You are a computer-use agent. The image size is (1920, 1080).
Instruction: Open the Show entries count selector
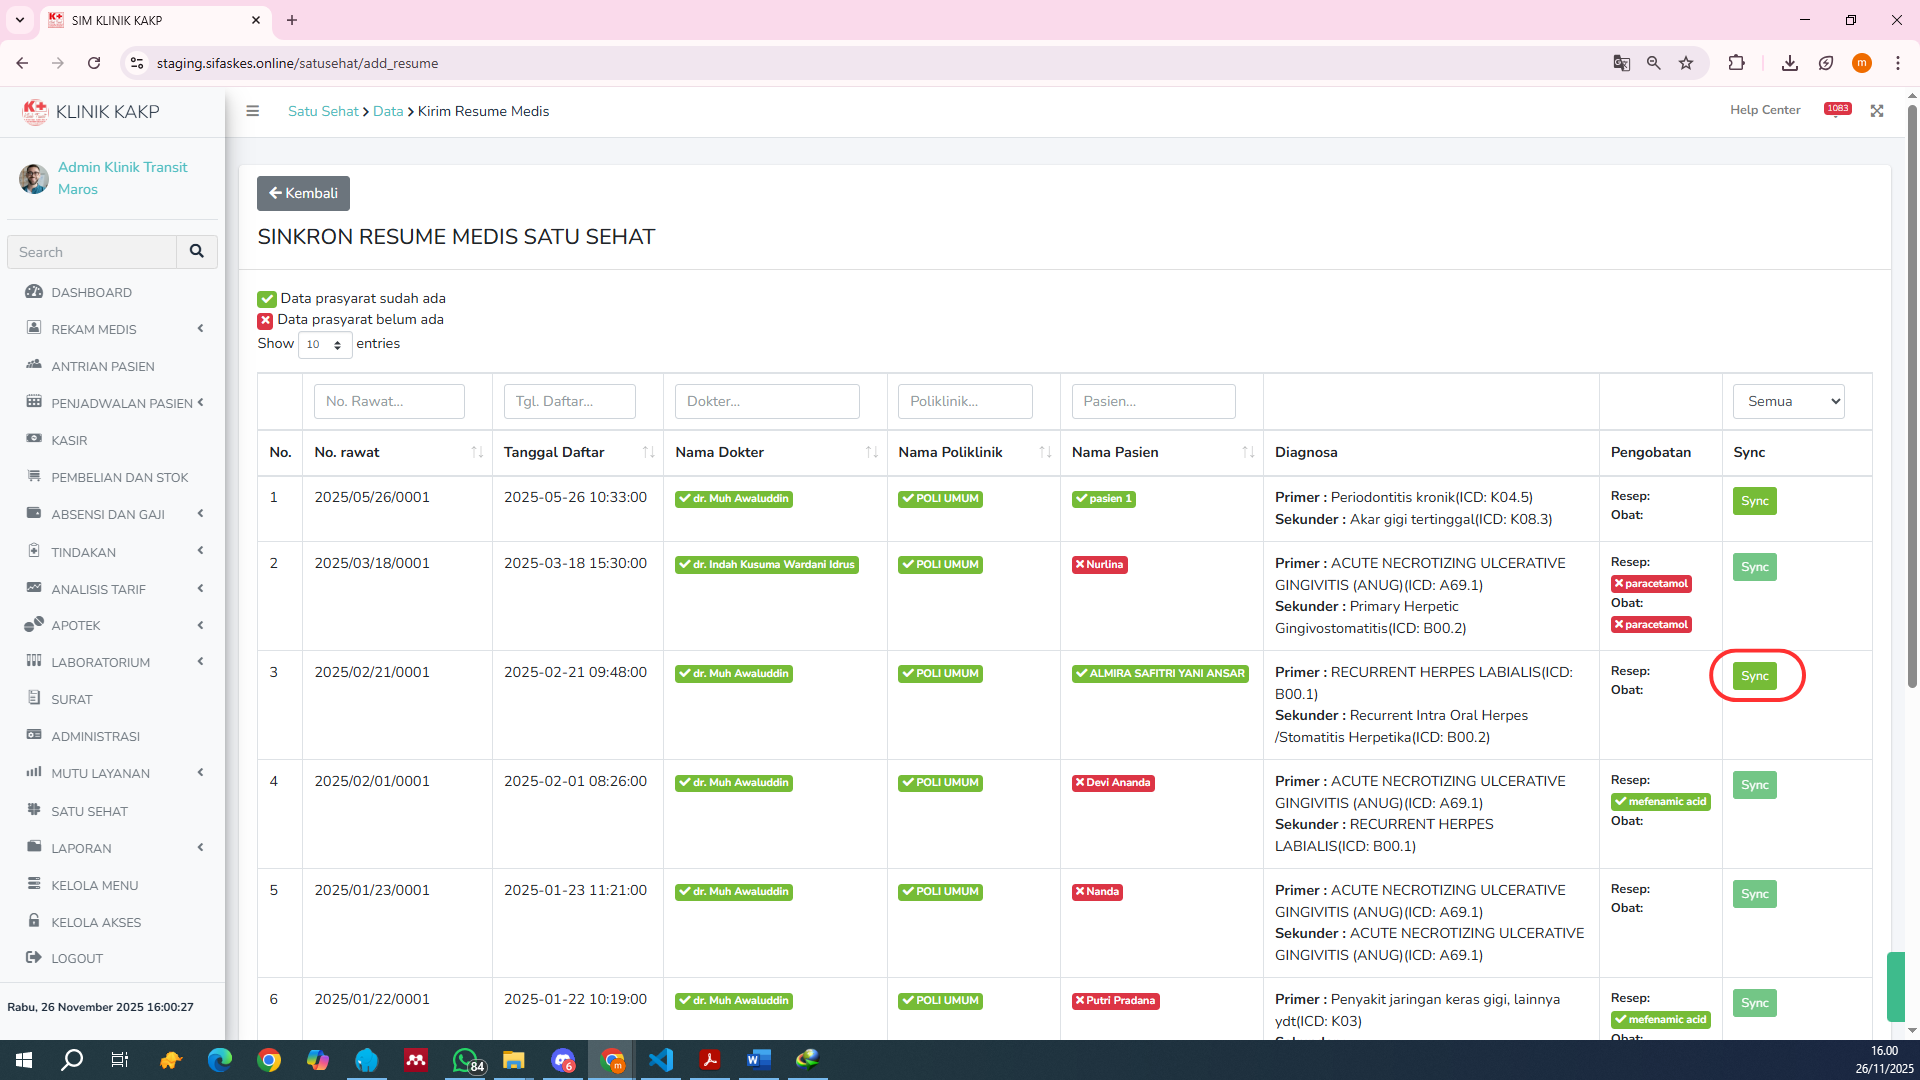(x=324, y=344)
